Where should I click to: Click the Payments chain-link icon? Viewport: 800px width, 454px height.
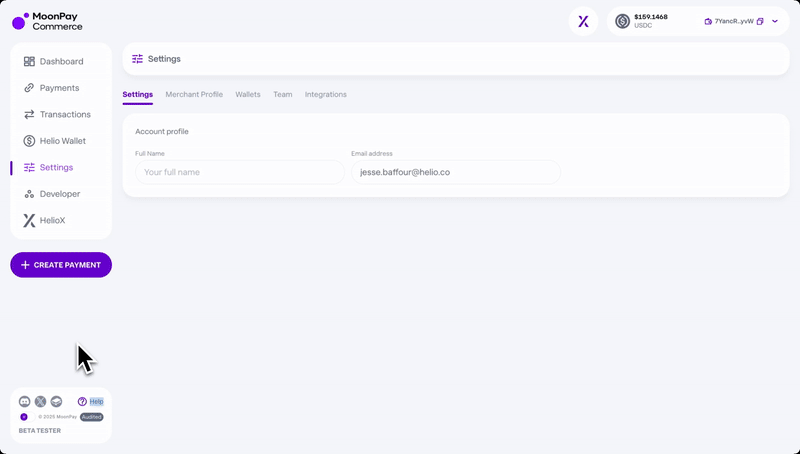(29, 88)
